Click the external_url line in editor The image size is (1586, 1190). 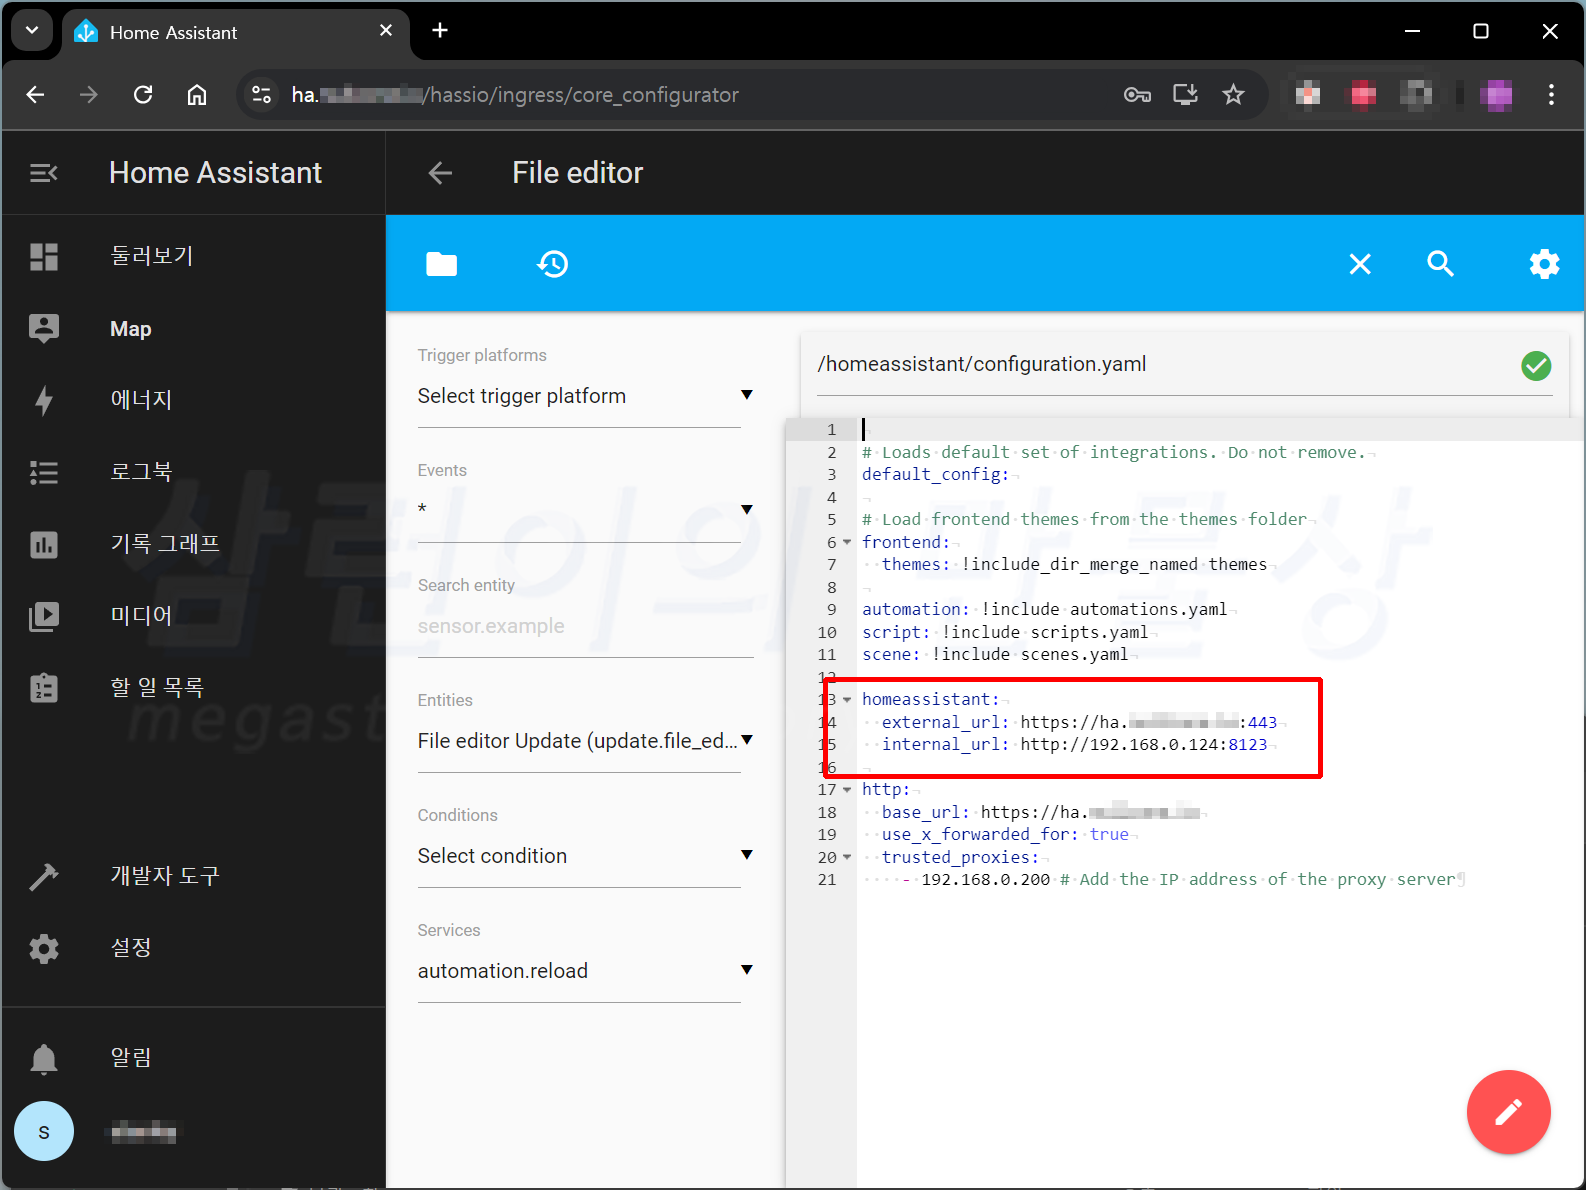(x=1079, y=722)
